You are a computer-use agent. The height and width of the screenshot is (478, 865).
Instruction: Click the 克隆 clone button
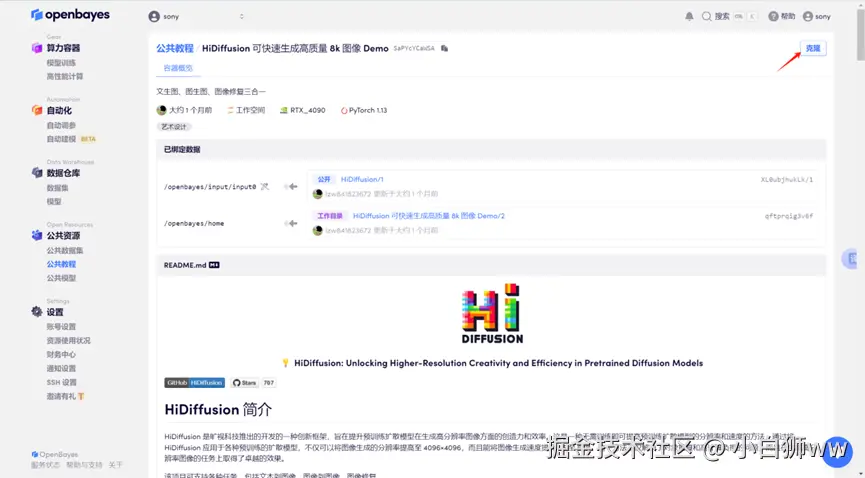(x=813, y=49)
